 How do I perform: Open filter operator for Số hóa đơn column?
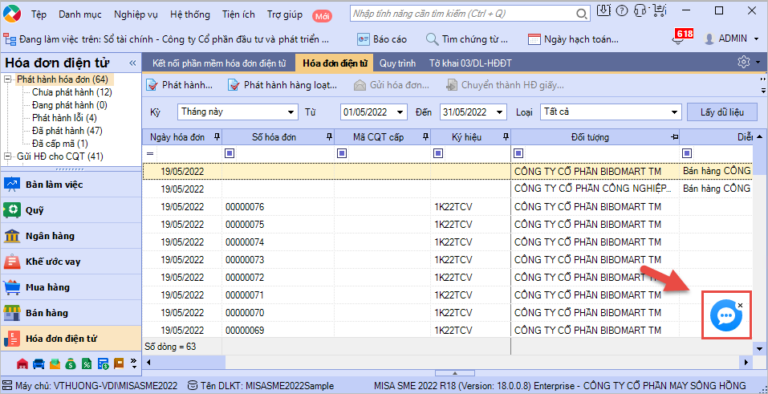(x=229, y=153)
